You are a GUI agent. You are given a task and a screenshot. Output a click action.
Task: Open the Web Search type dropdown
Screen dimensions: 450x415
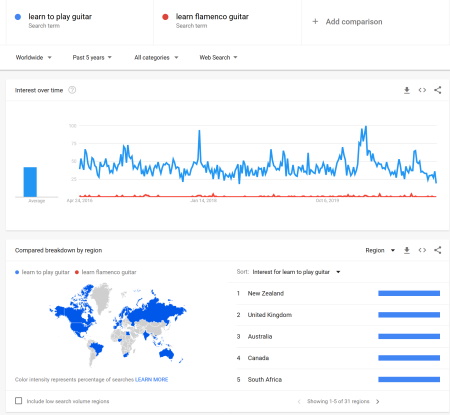click(x=218, y=58)
